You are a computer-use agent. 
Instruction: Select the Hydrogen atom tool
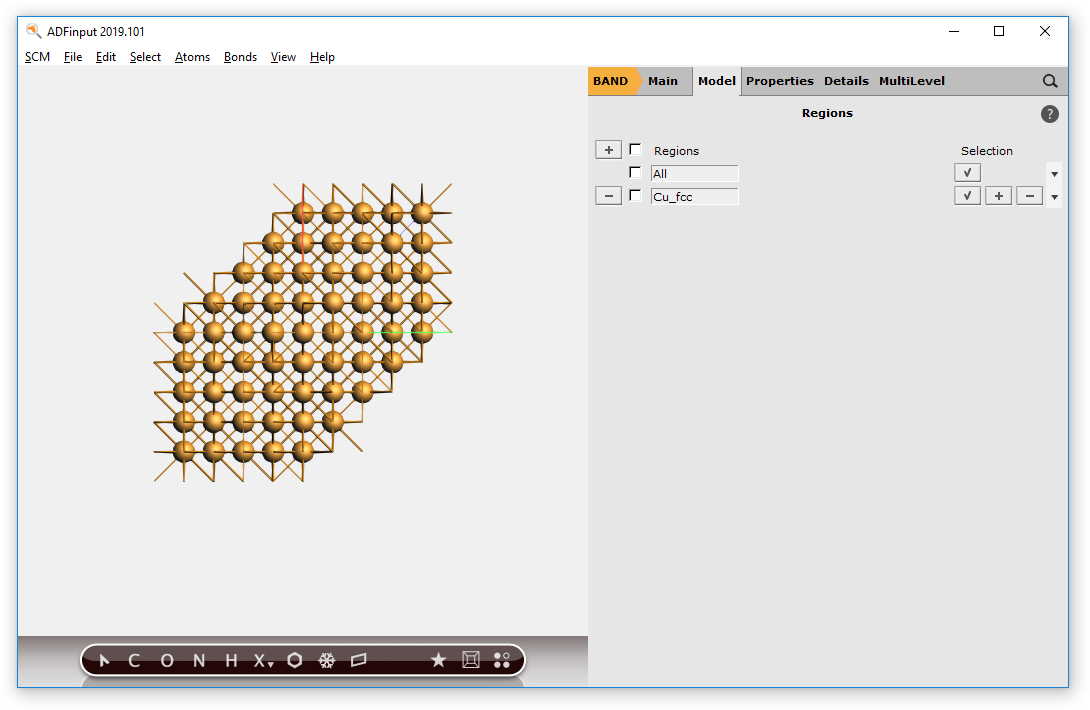coord(229,660)
